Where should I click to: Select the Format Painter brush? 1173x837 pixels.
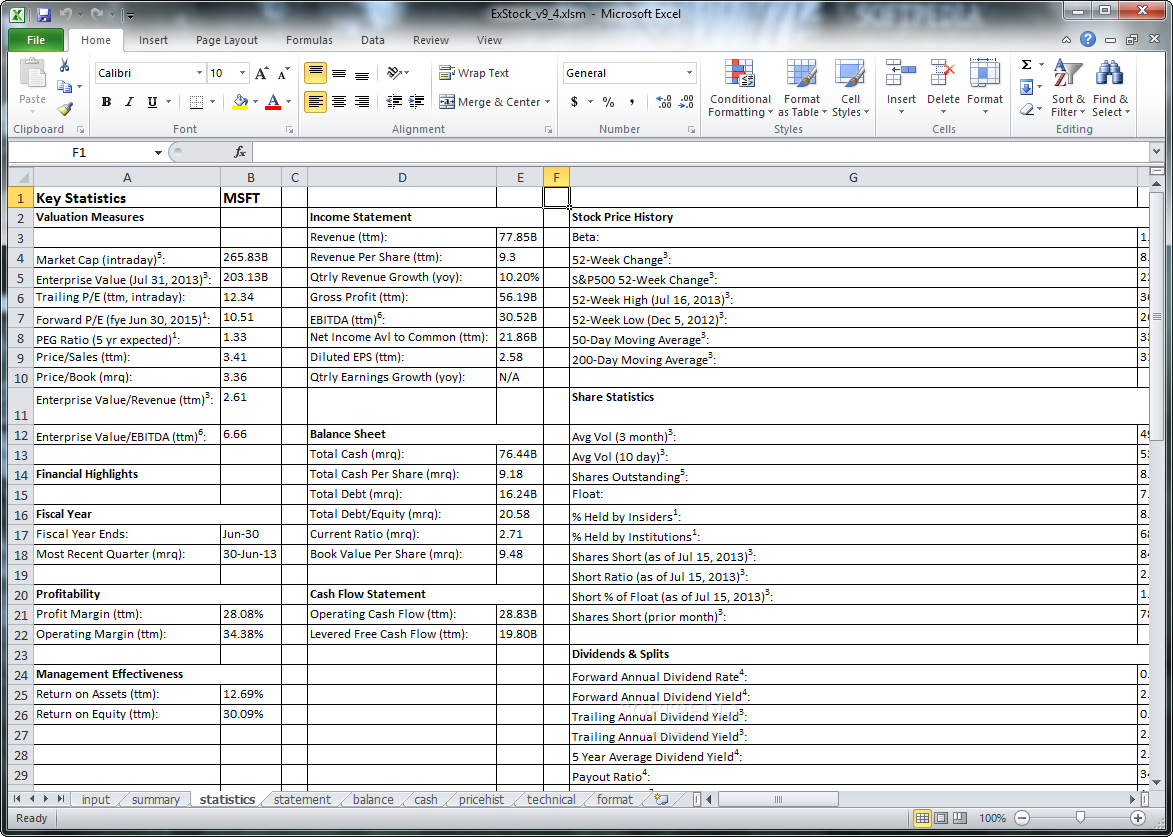coord(64,109)
